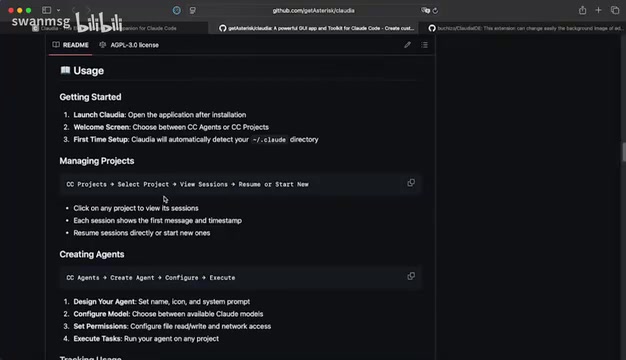Edit the README with the pencil icon
This screenshot has width=626, height=360.
point(407,45)
